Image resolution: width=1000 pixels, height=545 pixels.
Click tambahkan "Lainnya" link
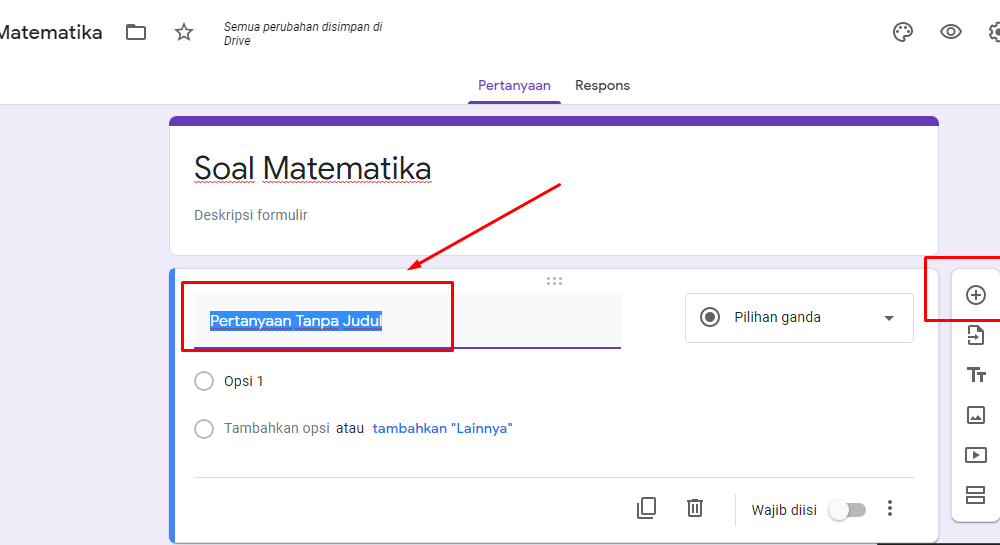tap(443, 428)
